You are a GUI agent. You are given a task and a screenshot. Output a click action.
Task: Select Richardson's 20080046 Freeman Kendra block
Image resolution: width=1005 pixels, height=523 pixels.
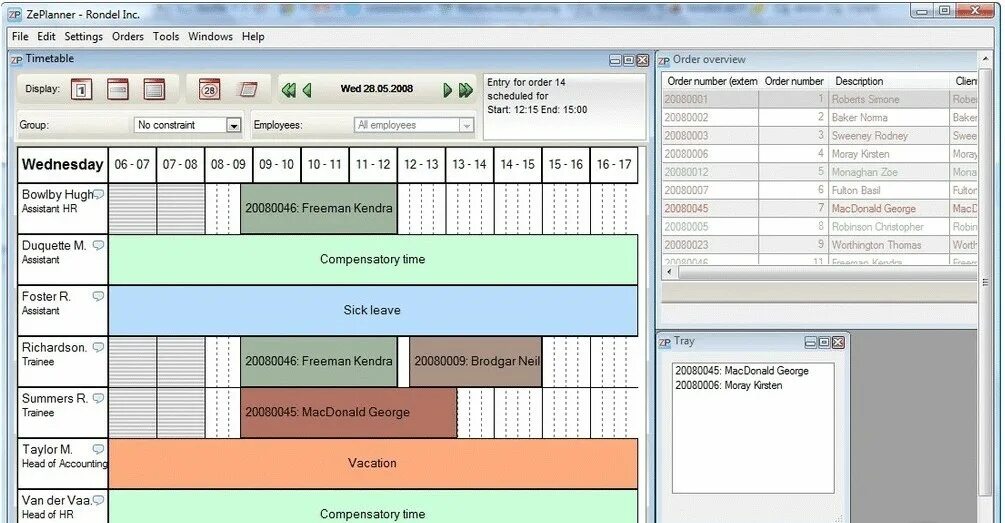(319, 361)
